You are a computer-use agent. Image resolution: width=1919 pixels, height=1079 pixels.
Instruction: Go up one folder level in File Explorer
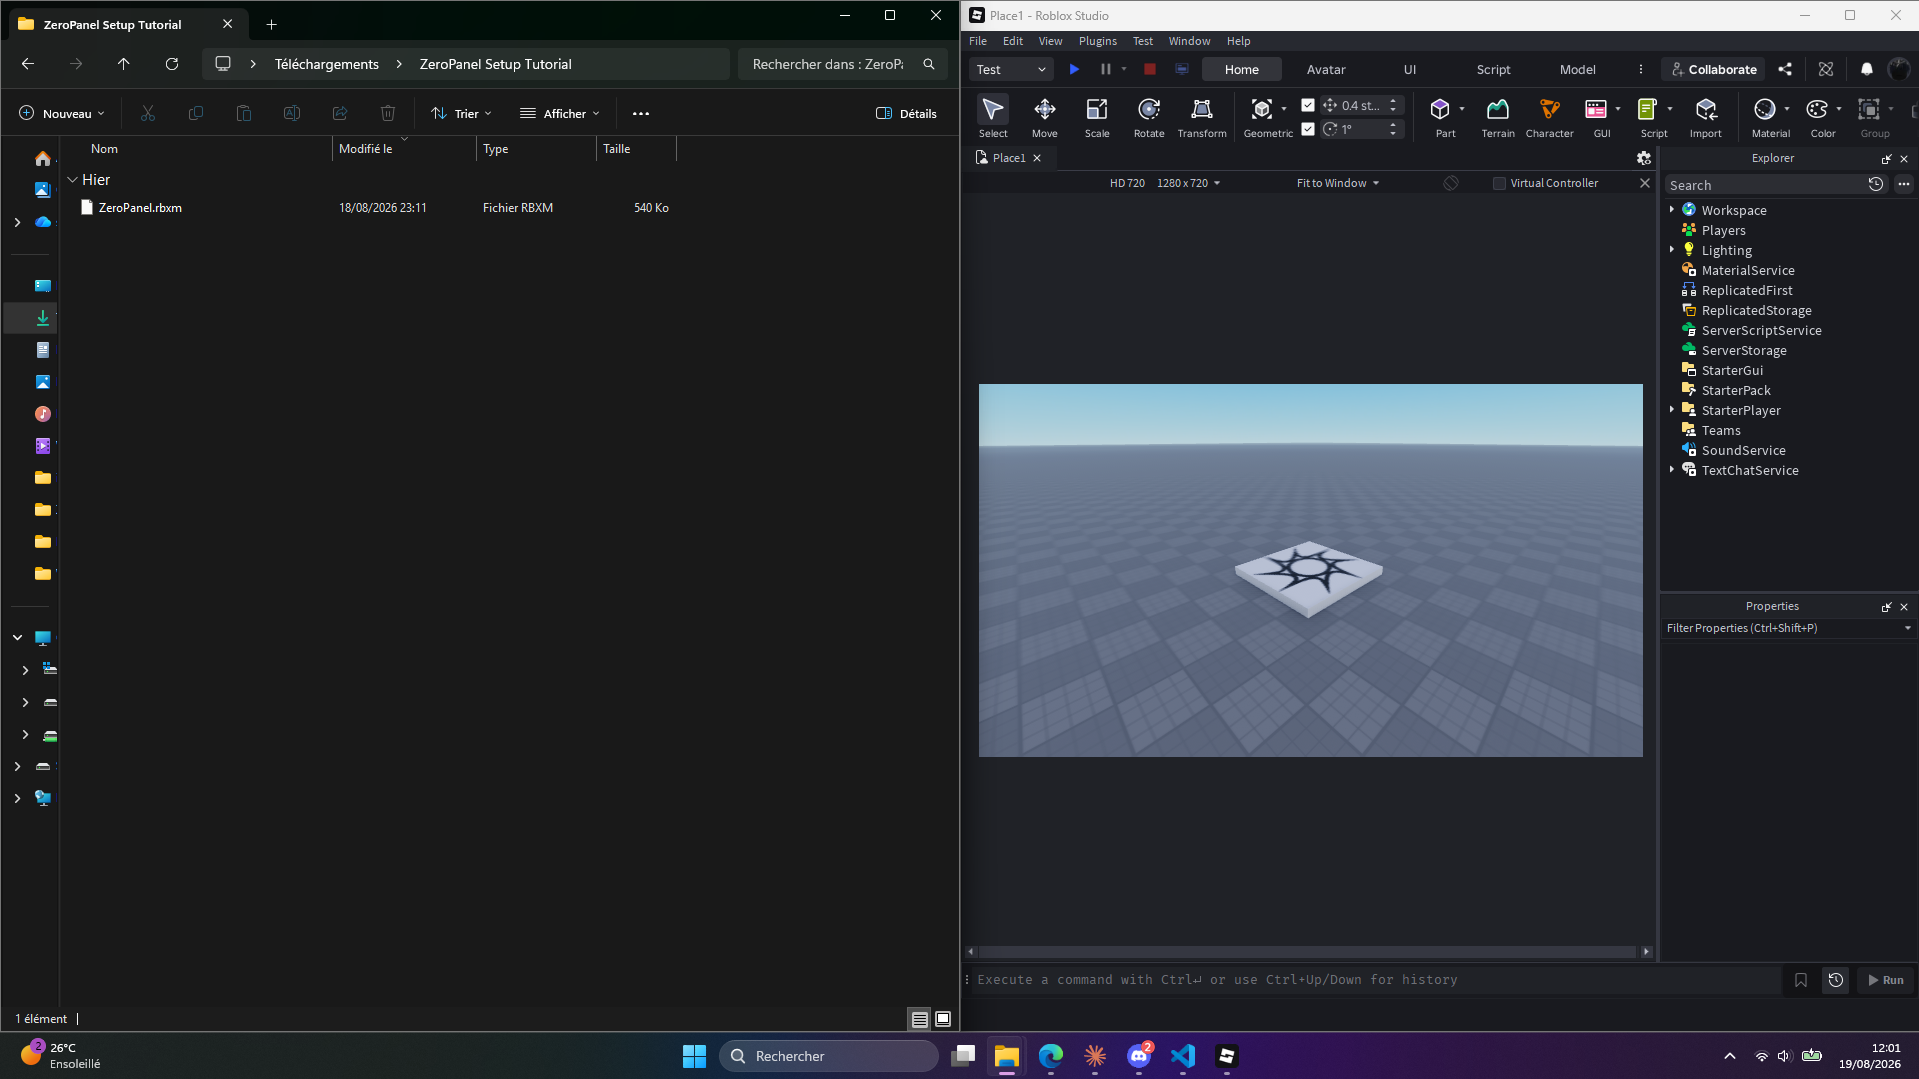(x=124, y=64)
